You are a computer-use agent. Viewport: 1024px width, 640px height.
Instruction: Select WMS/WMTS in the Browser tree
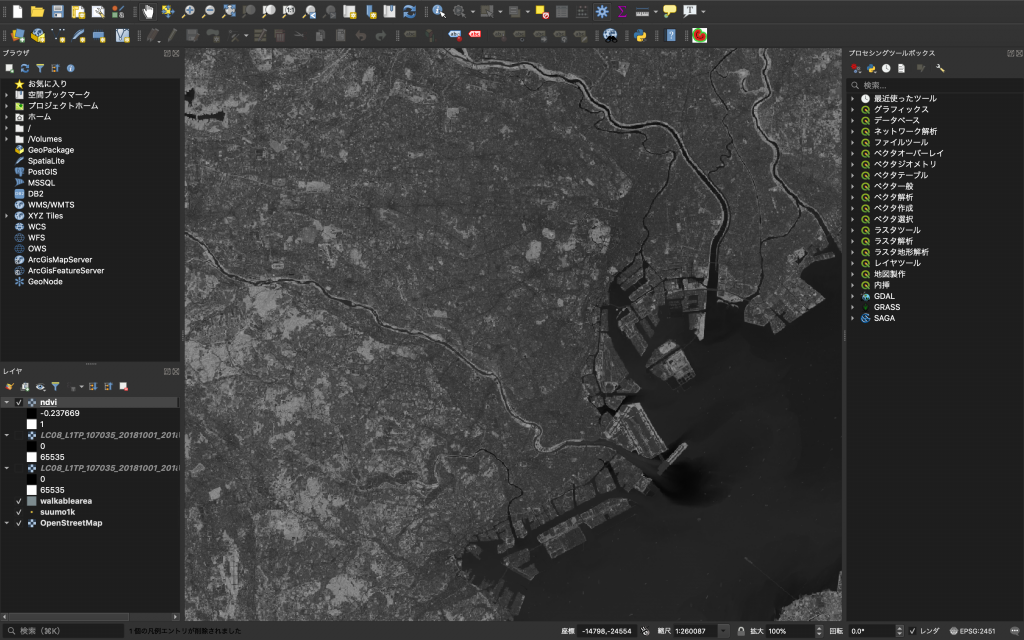coord(51,205)
